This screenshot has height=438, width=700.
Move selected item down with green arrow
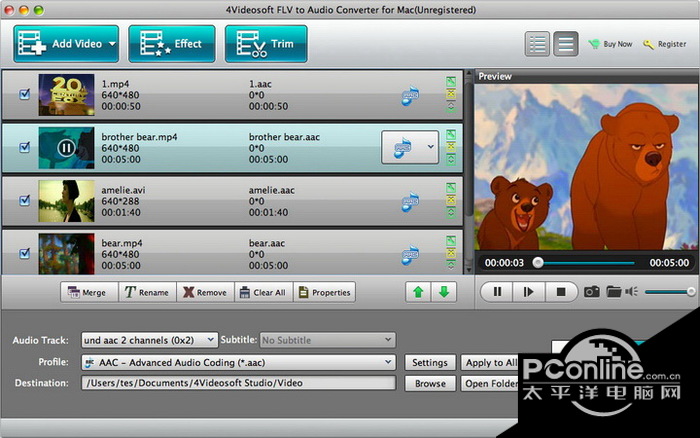click(444, 292)
